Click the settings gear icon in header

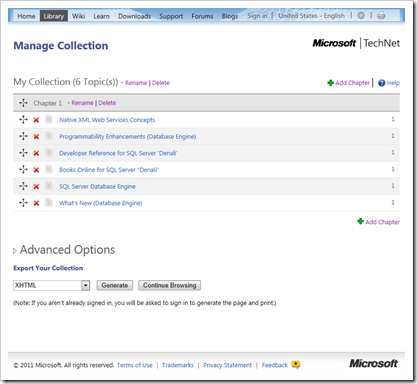point(361,15)
